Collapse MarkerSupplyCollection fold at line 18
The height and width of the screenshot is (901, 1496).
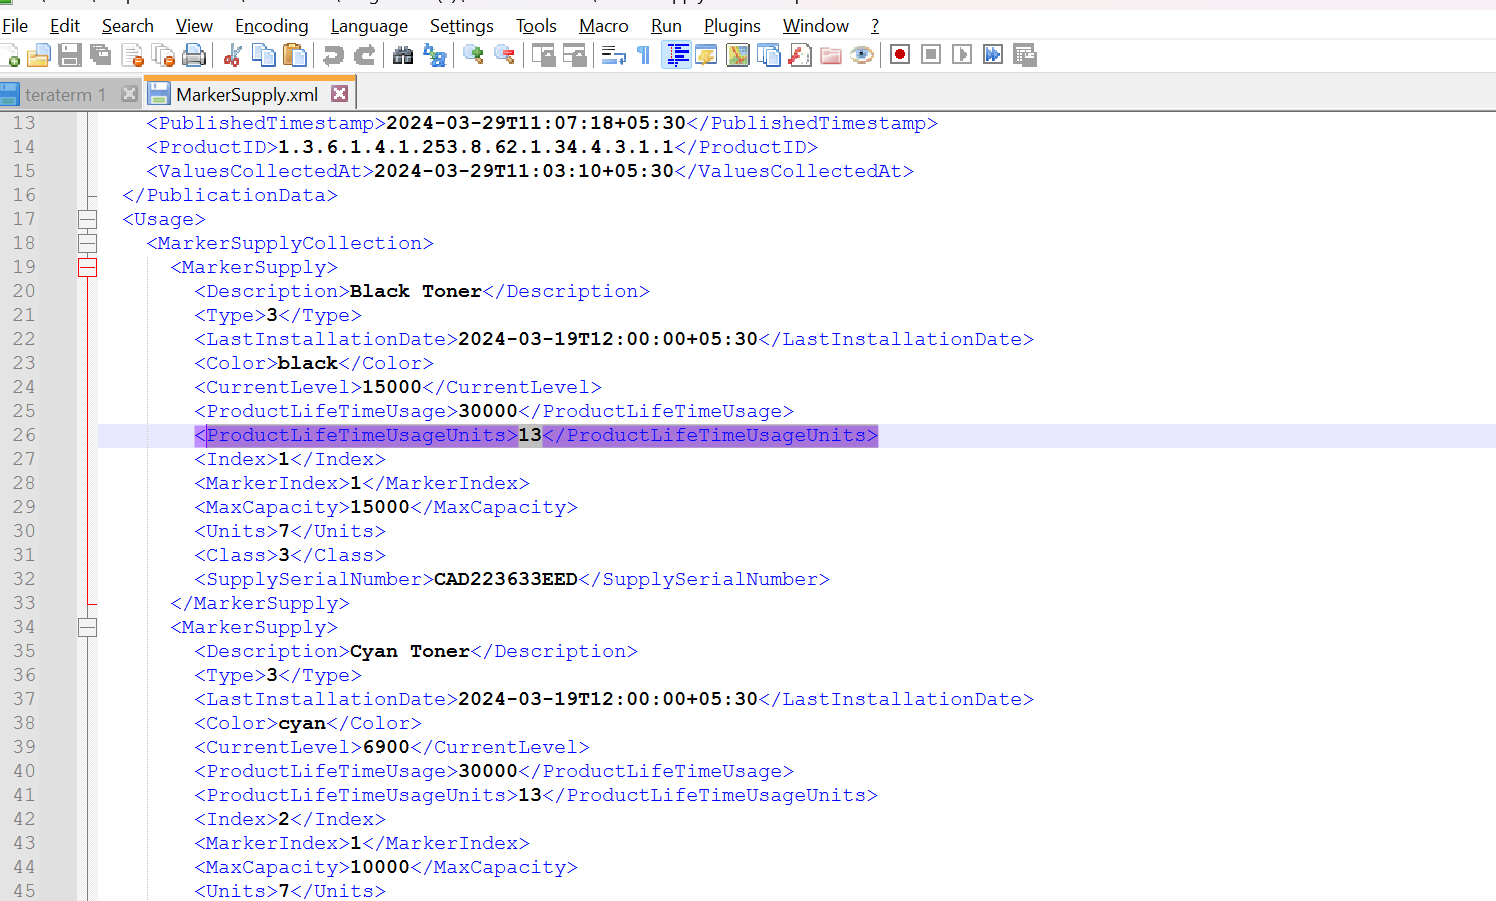tap(88, 243)
